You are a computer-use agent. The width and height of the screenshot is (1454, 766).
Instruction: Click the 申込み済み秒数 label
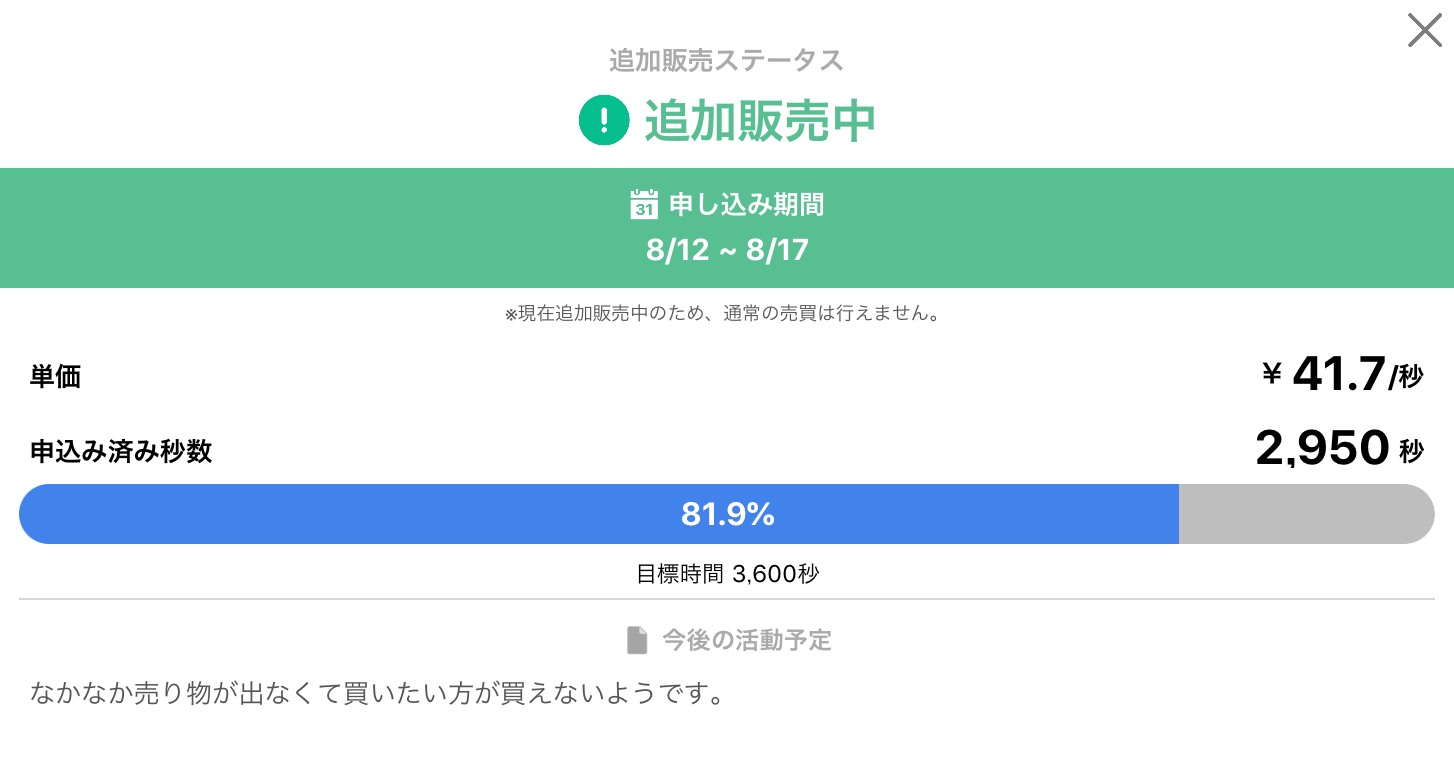pyautogui.click(x=121, y=451)
